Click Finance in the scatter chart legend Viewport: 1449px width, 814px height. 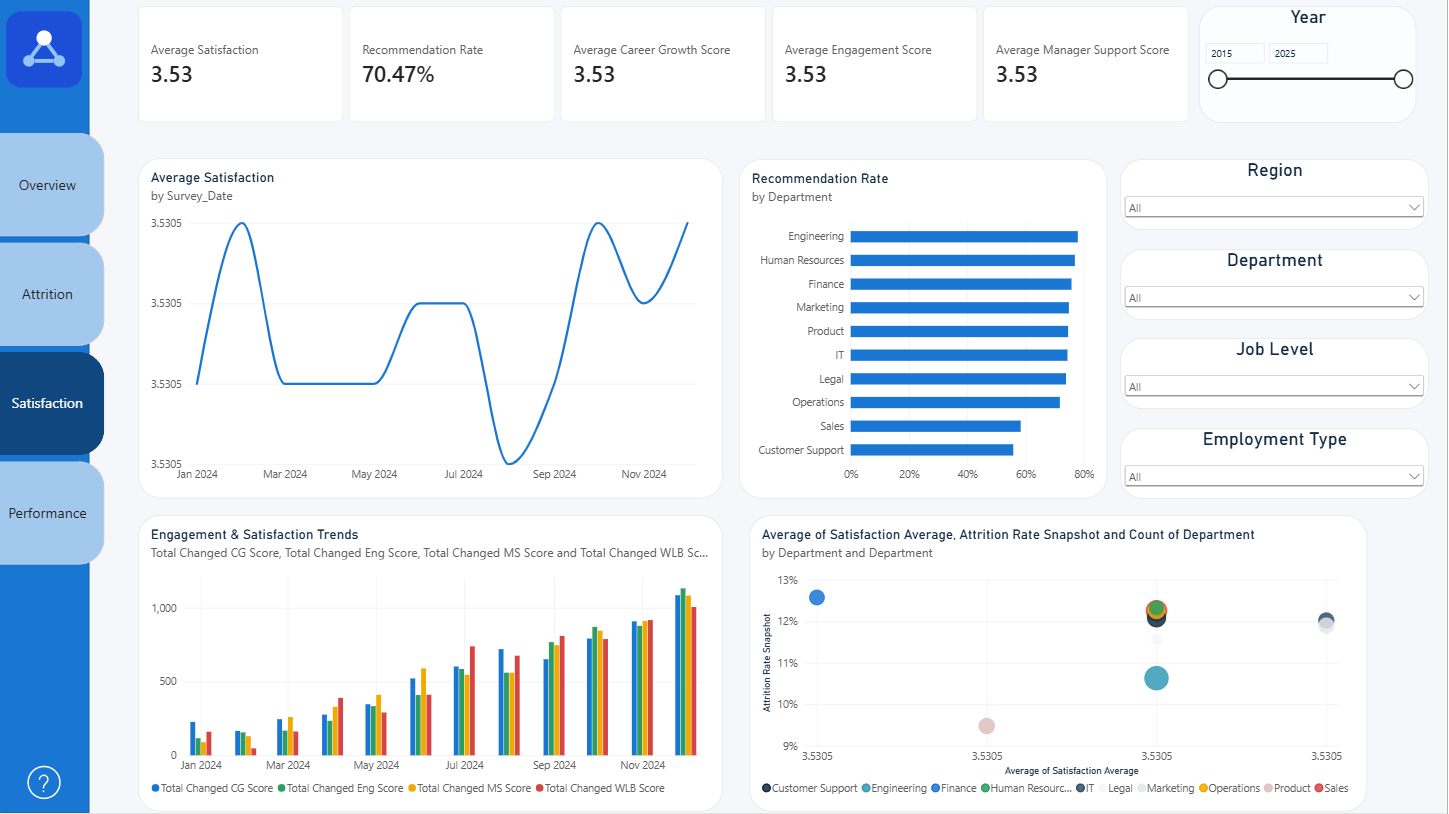[953, 788]
